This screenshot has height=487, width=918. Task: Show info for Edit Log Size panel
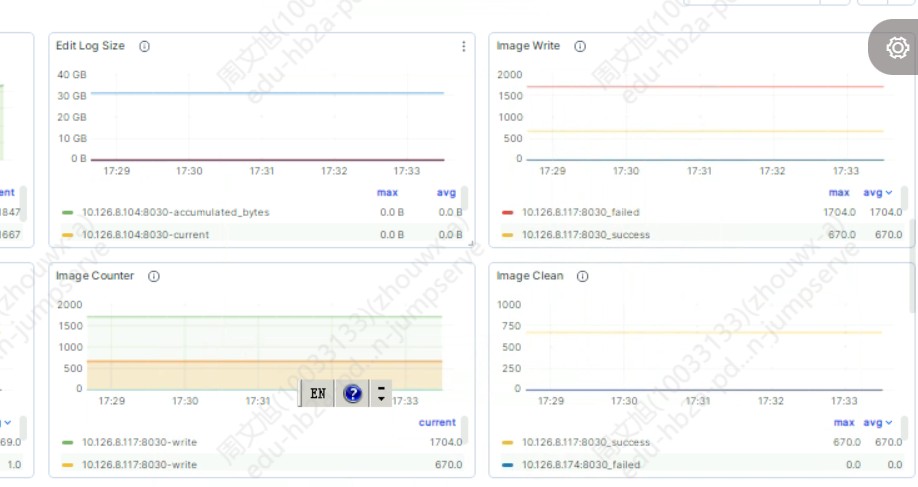click(x=144, y=46)
